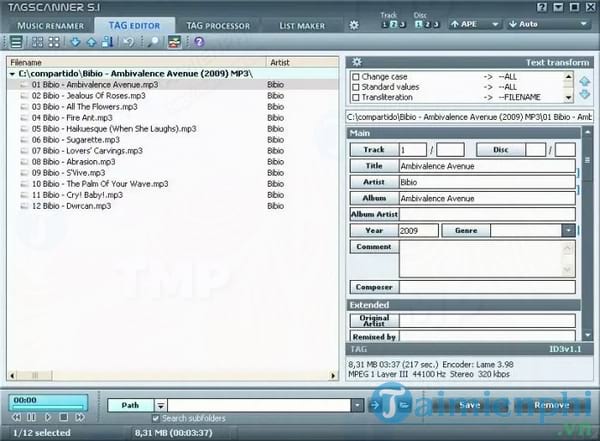Image resolution: width=600 pixels, height=441 pixels.
Task: Select Disc format option 1
Action: point(418,24)
